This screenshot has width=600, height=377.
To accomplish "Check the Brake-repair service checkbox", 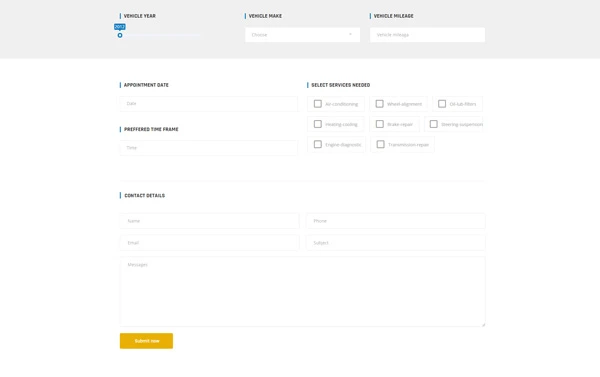I will click(x=380, y=124).
